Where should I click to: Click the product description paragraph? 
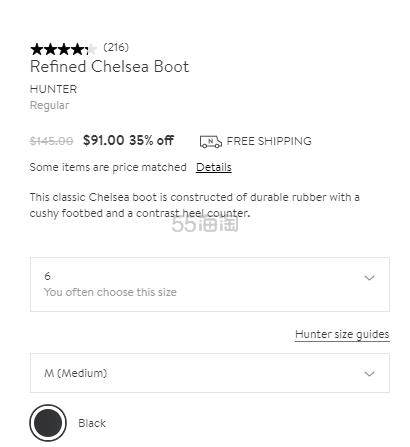(x=195, y=205)
